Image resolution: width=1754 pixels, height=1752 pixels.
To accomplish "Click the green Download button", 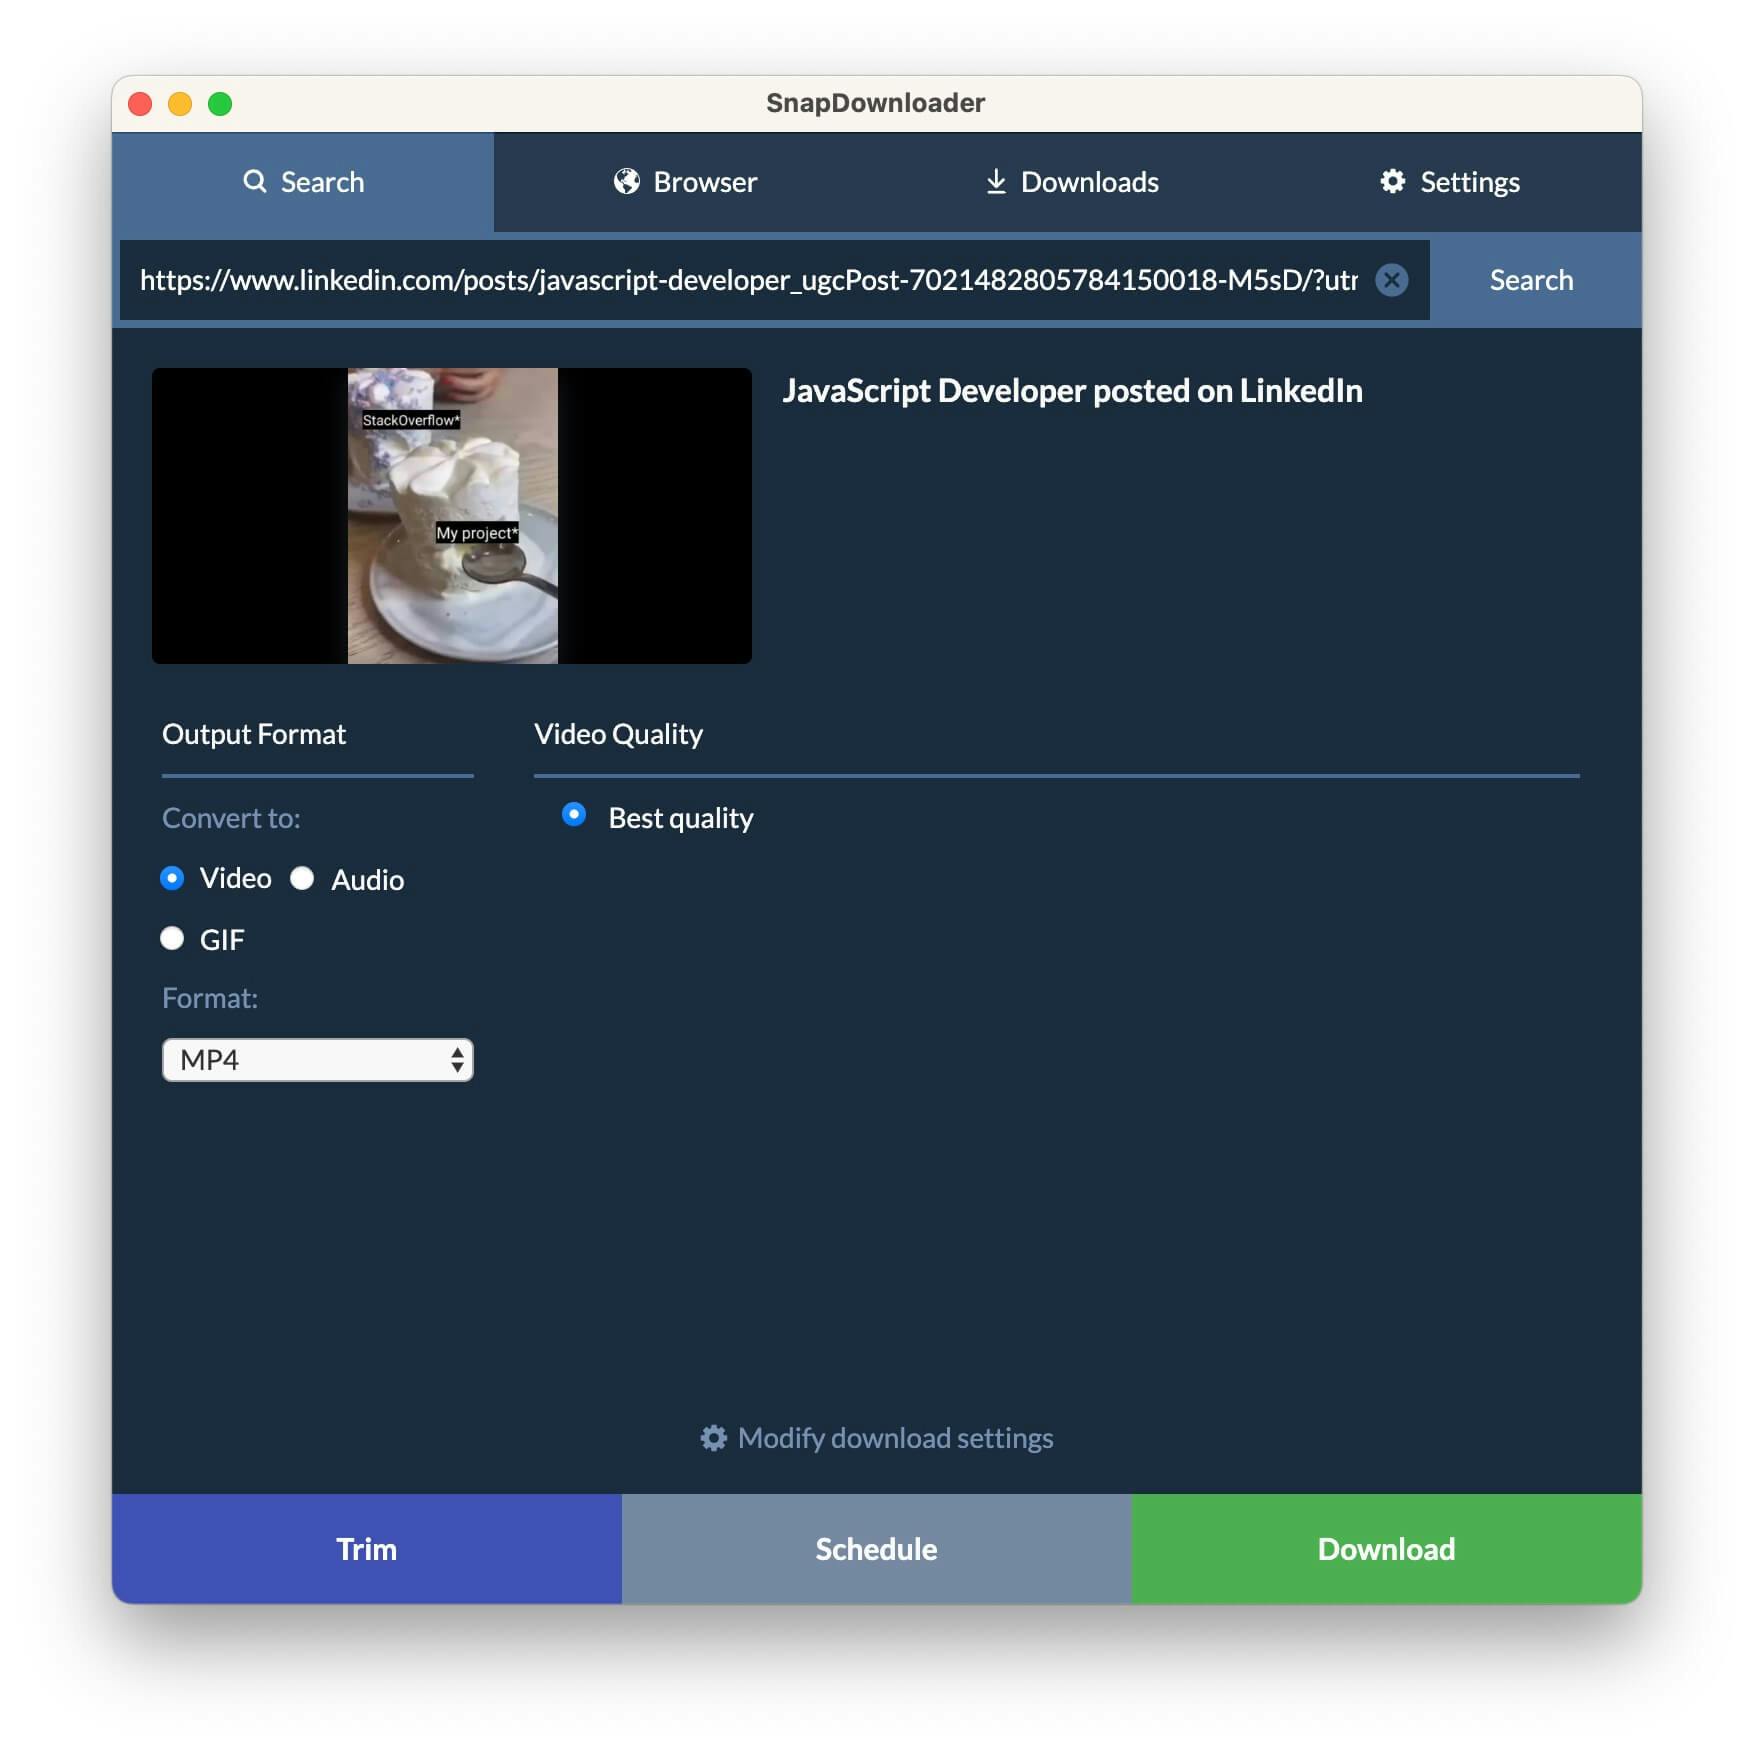I will pos(1386,1549).
